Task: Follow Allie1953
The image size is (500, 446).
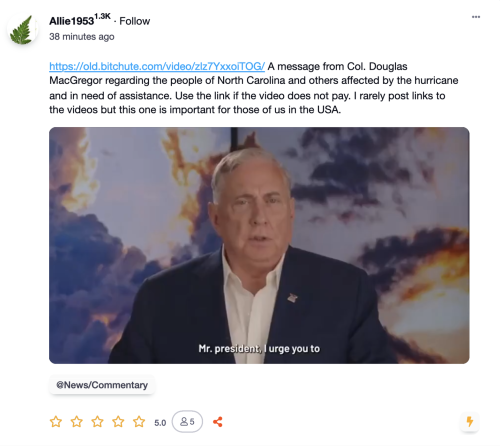Action: [x=135, y=21]
